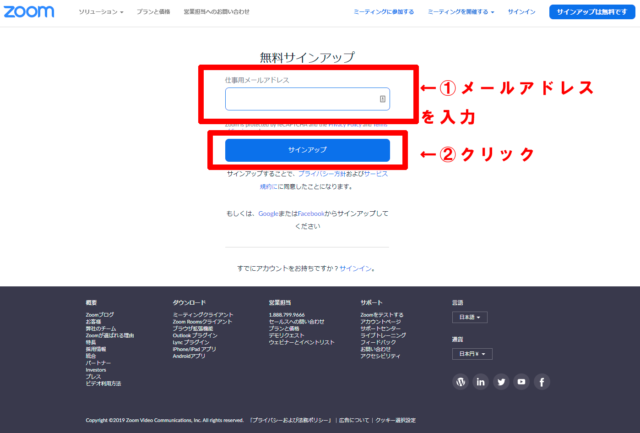Click the blue サインアップ button

click(x=307, y=150)
